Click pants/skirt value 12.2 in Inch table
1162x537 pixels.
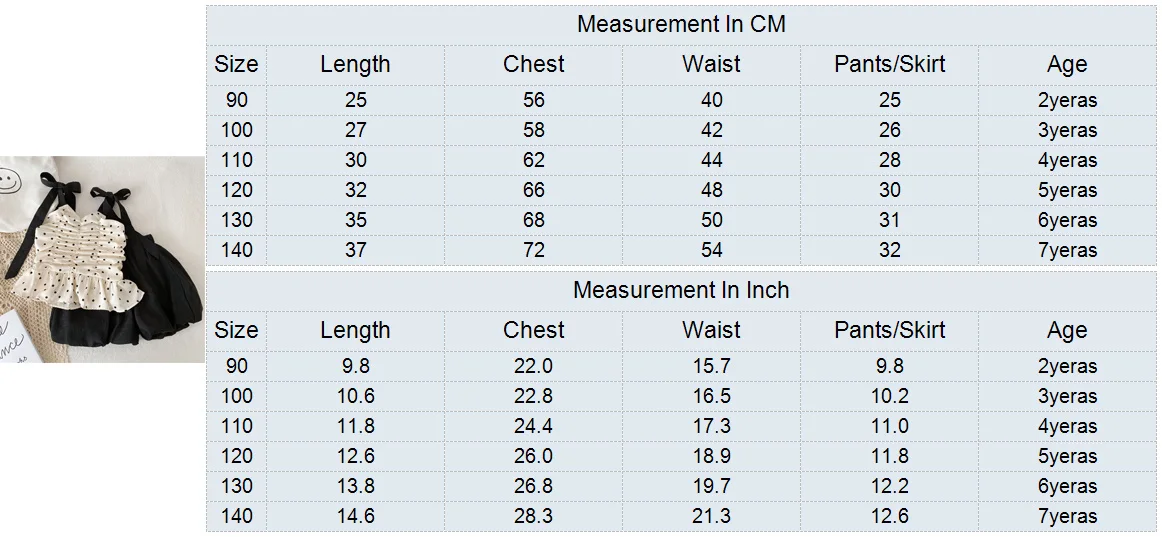(889, 486)
